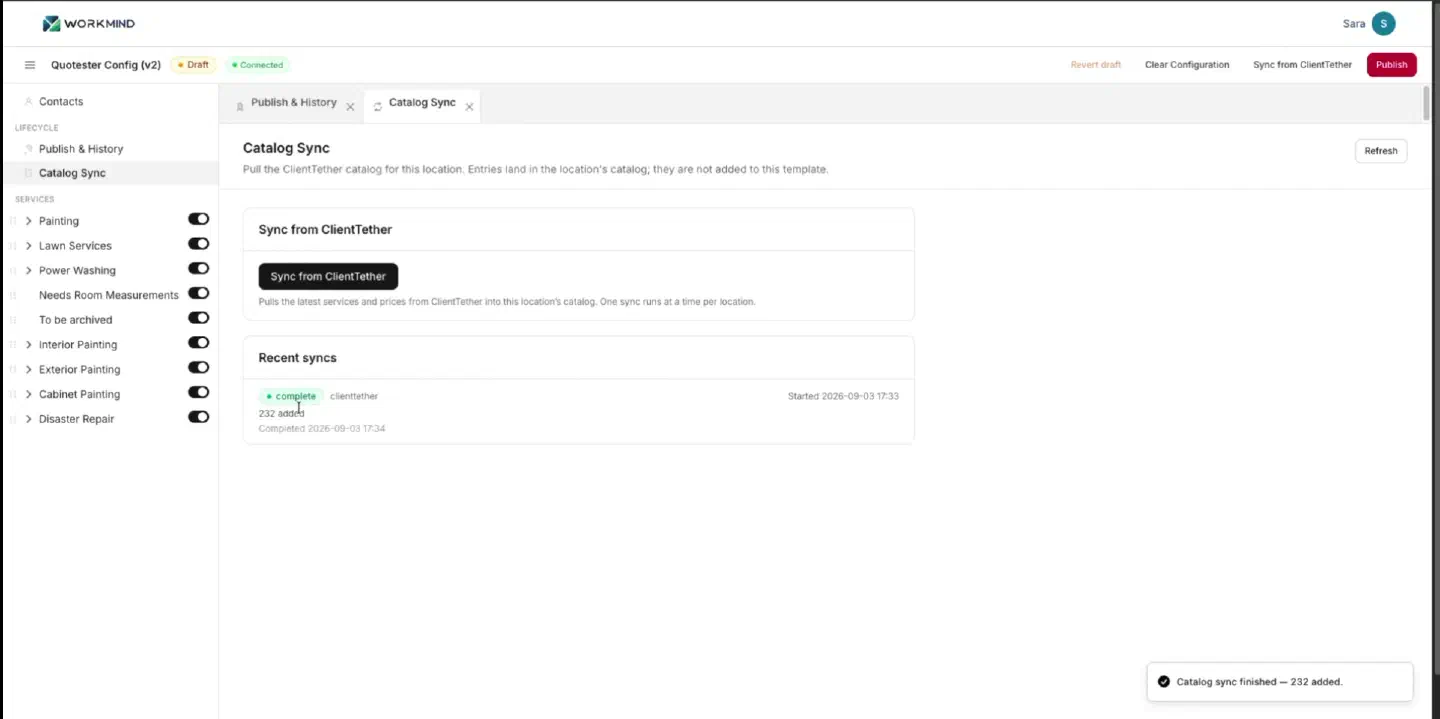Image resolution: width=1440 pixels, height=719 pixels.
Task: Select Catalog Sync in sidebar
Action: coord(110,173)
